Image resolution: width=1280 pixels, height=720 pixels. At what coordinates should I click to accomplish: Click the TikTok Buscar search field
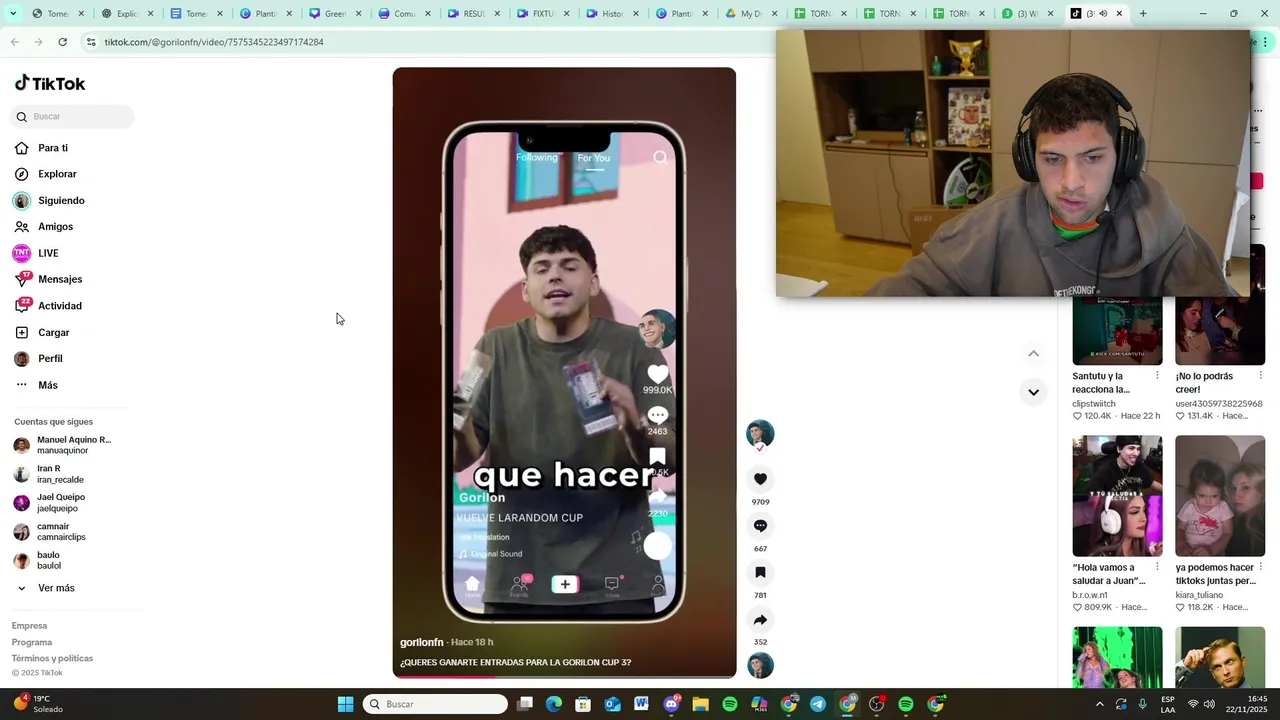point(72,116)
